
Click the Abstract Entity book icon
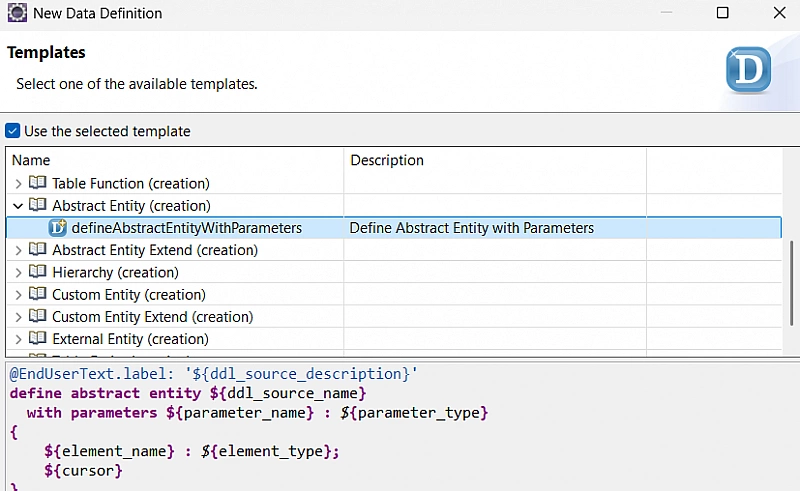pyautogui.click(x=38, y=206)
